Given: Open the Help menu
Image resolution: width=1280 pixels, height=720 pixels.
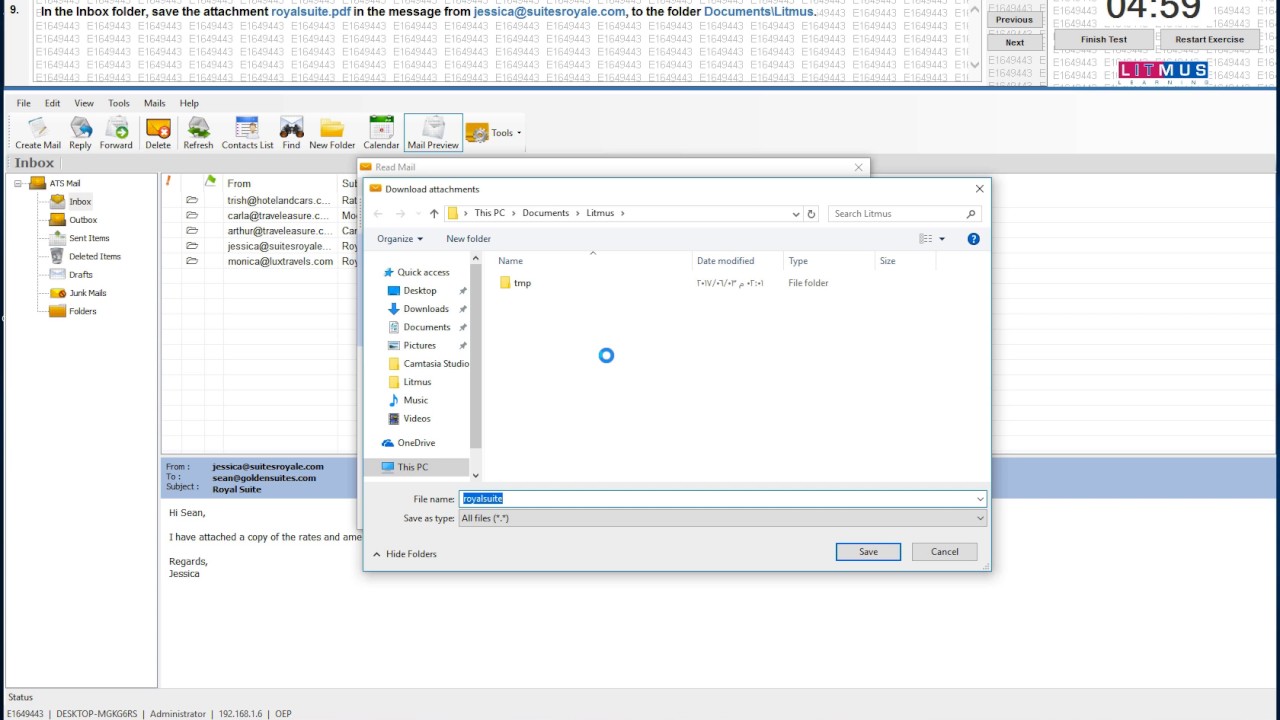Looking at the screenshot, I should pos(189,103).
